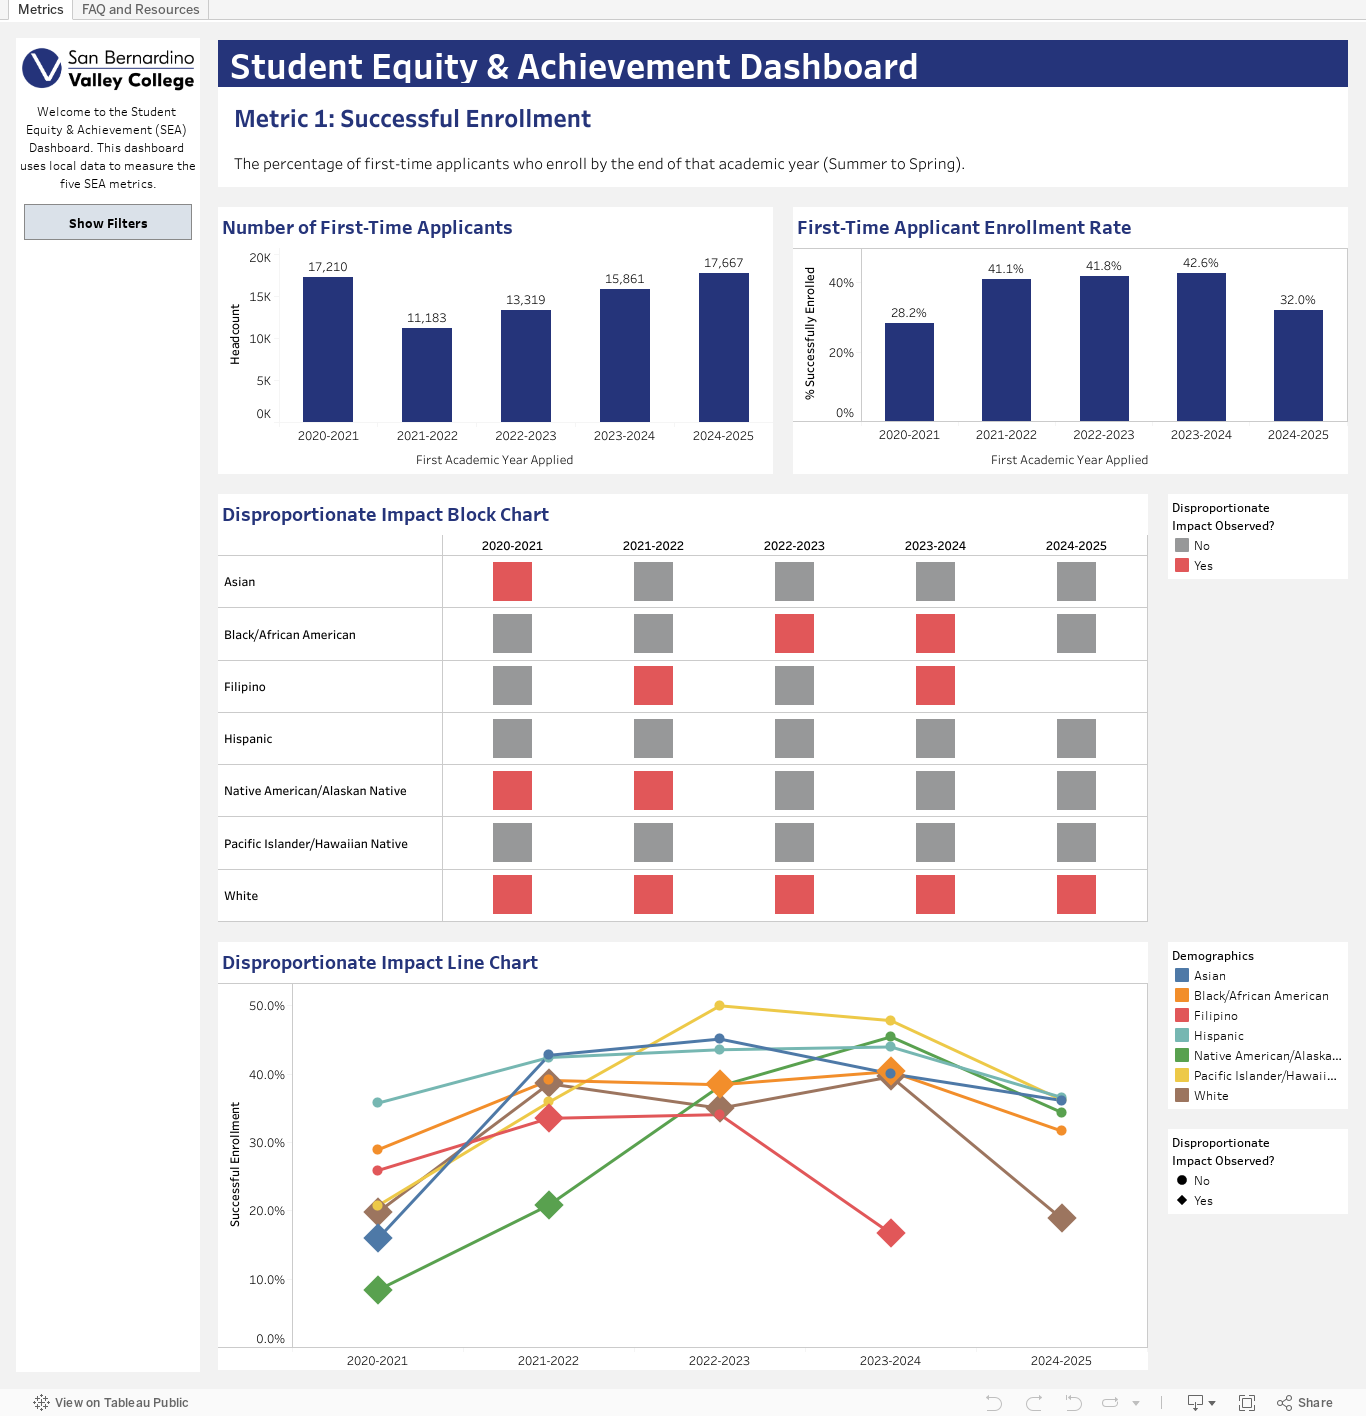Click the Tableau logo icon at bottom left

pos(41,1402)
